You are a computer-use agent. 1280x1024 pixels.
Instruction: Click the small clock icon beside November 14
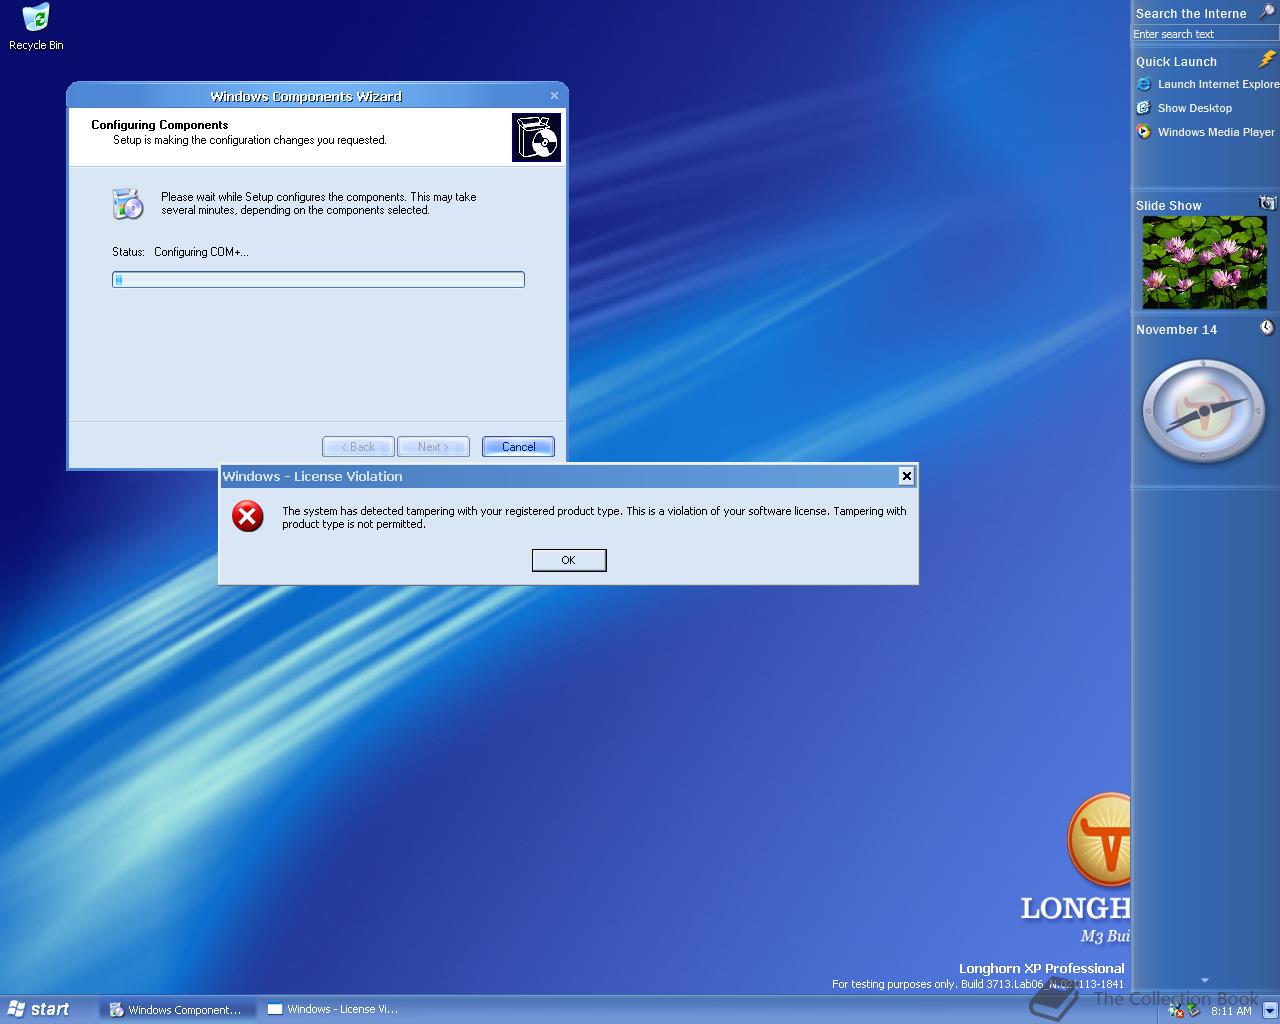1267,328
